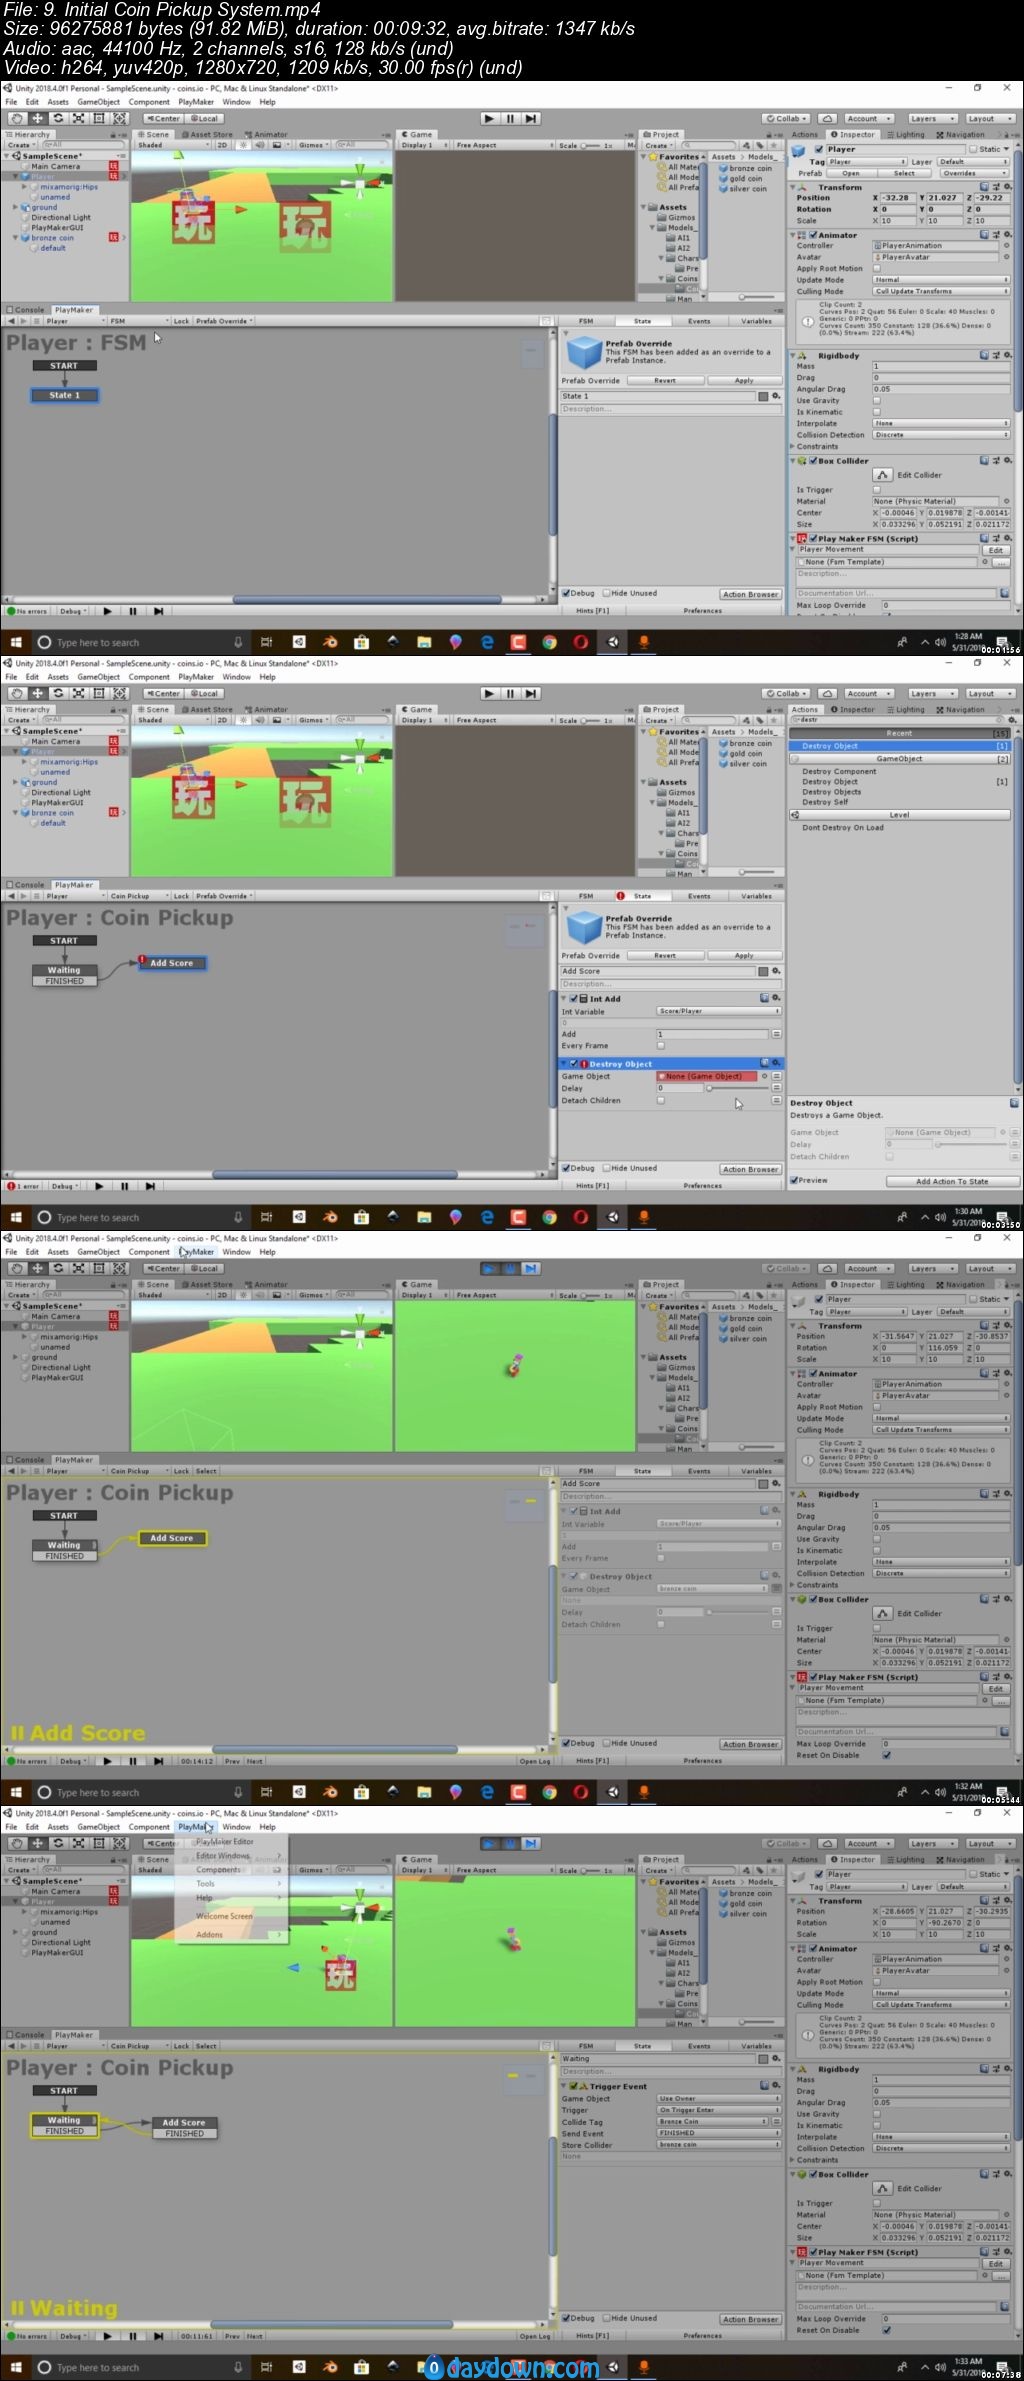This screenshot has height=2381, width=1024.
Task: Open the Tag dropdown in the 00:01:56 frame
Action: coord(867,162)
